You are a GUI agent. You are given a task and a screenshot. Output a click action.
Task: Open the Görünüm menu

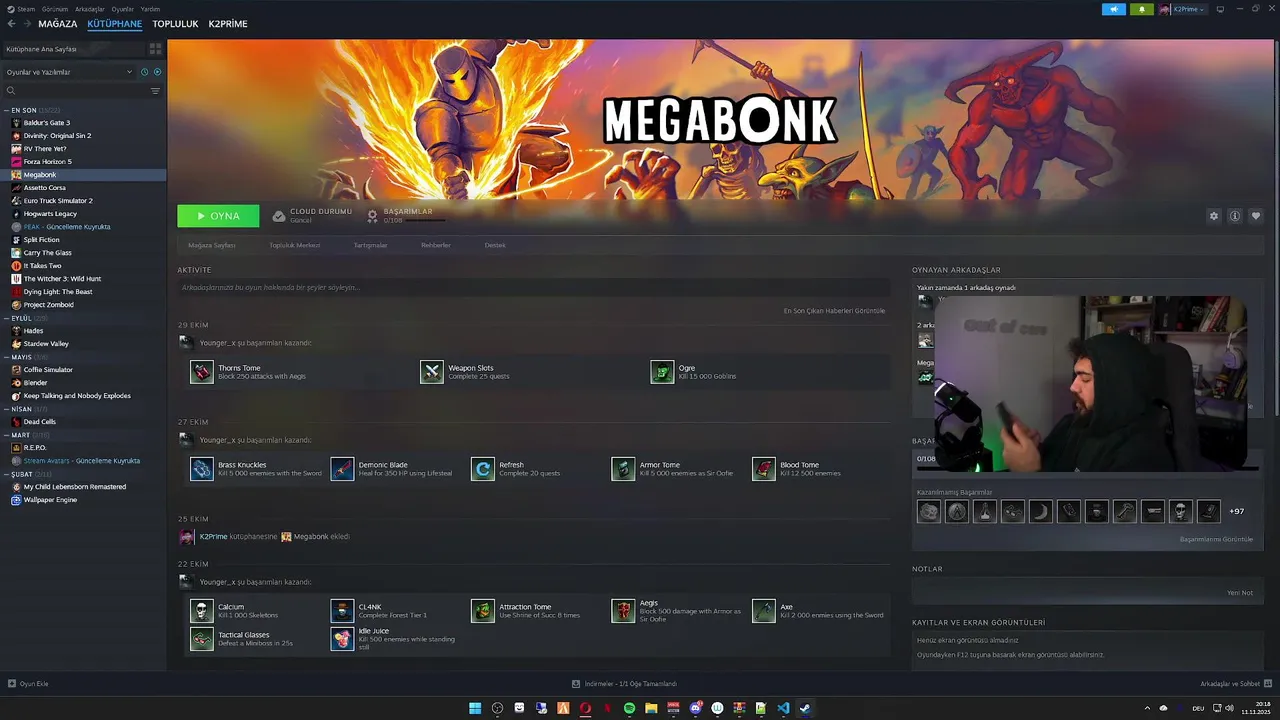click(55, 9)
